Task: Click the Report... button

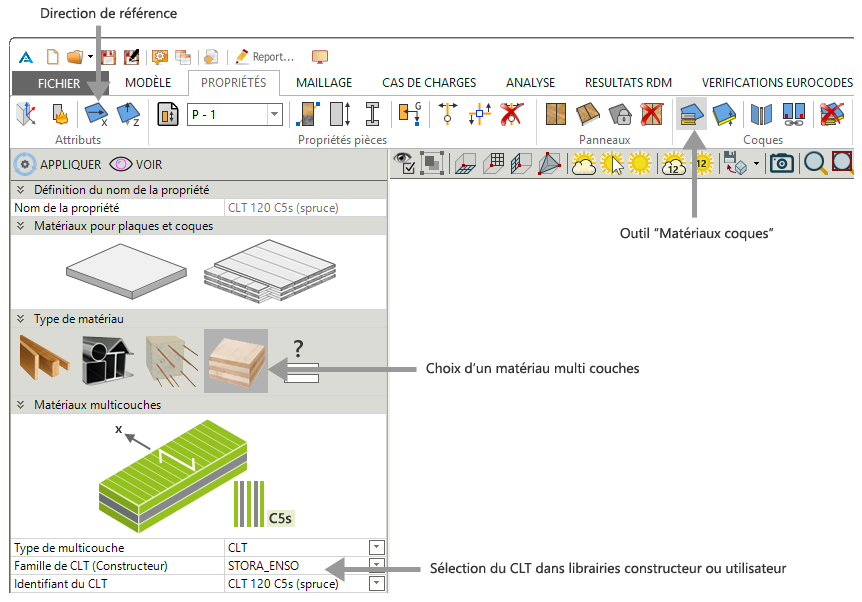Action: (265, 57)
